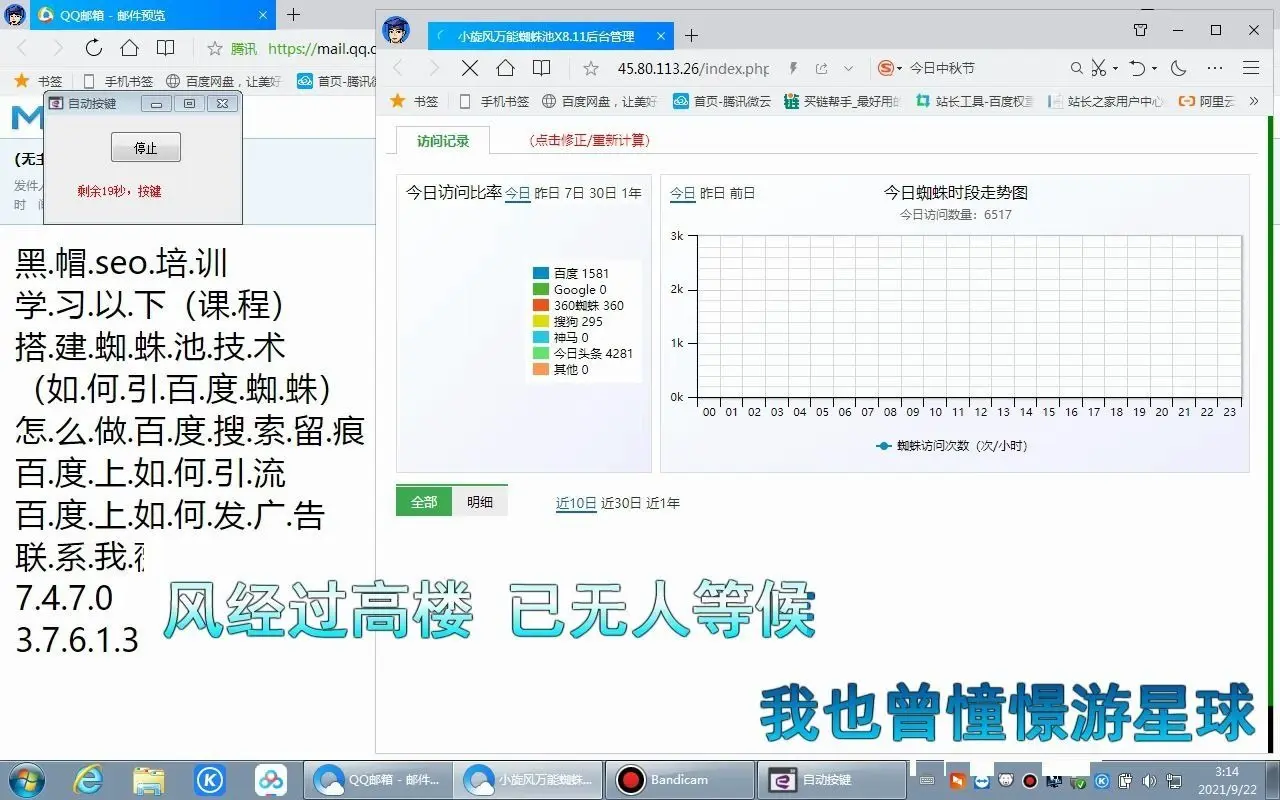Screen dimensions: 1280x800
Task: Open 手机书签 in front browser bookmarks bar
Action: pos(494,101)
